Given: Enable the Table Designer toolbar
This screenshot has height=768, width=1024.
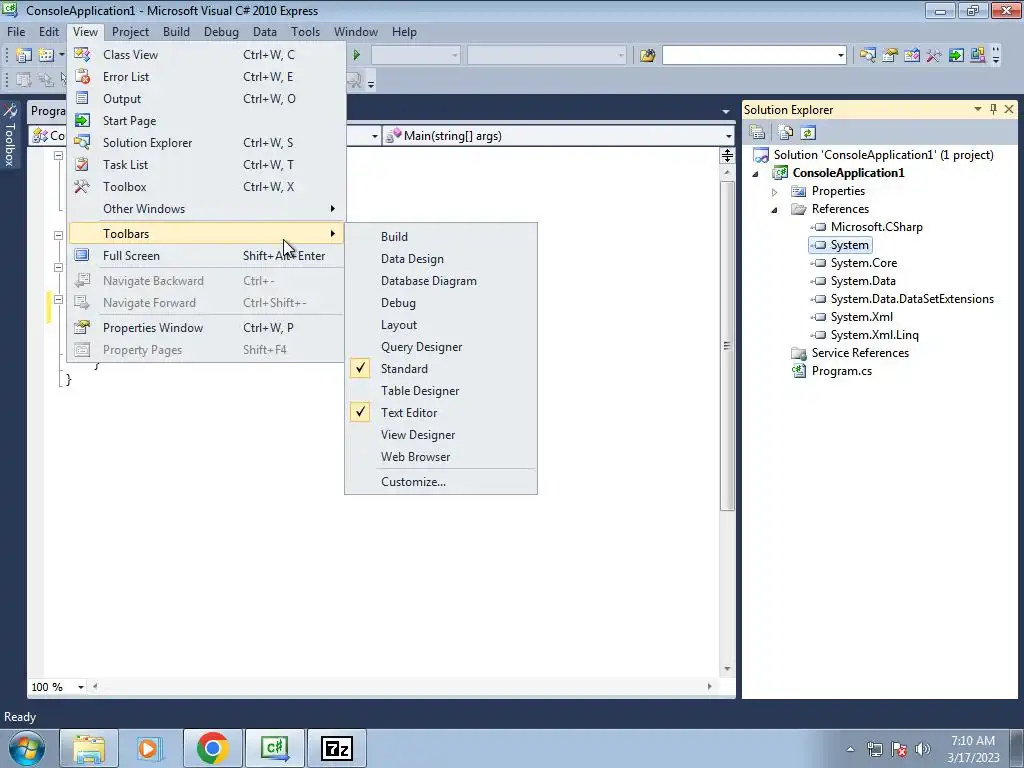Looking at the screenshot, I should pyautogui.click(x=441, y=391).
